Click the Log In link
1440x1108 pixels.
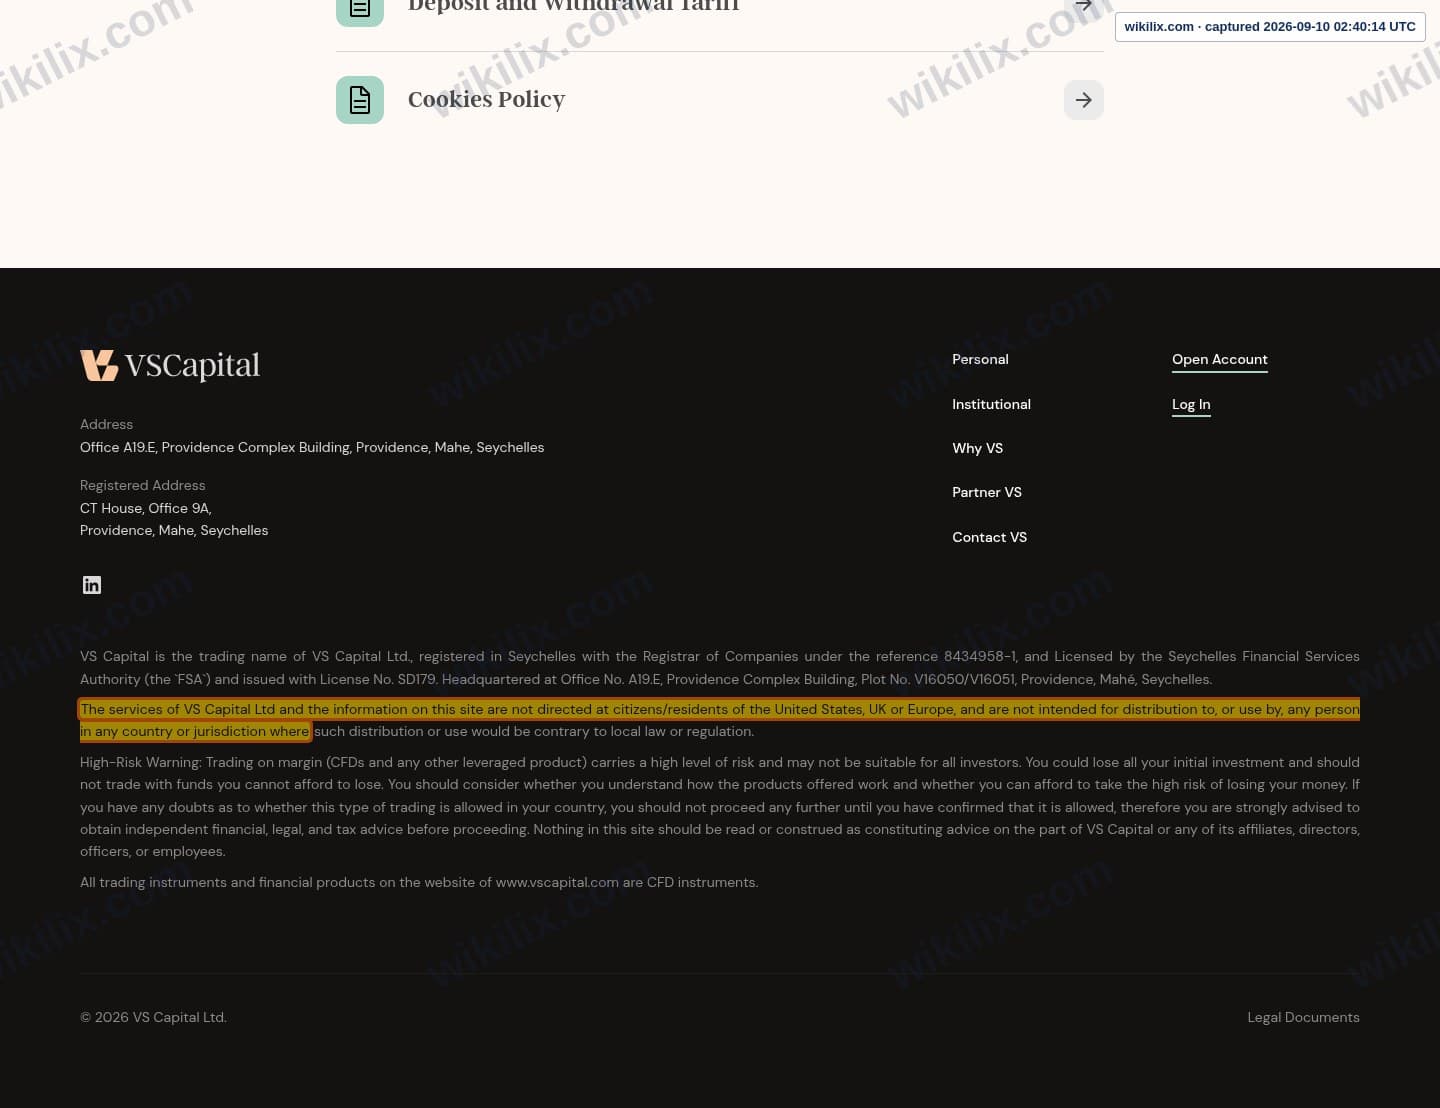tap(1191, 405)
